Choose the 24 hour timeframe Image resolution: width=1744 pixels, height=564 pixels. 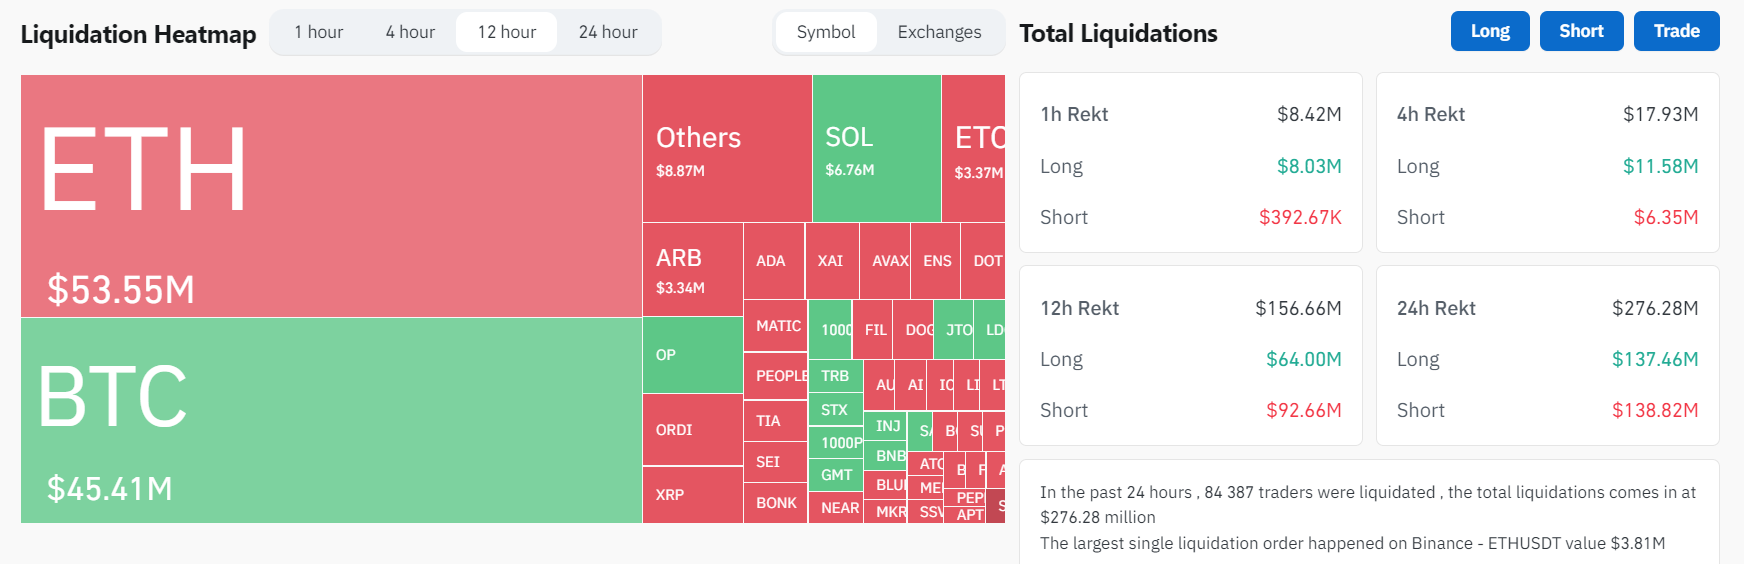tap(608, 32)
